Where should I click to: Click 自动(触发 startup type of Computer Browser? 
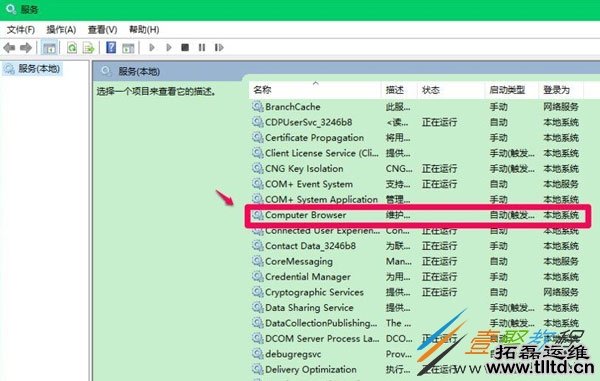tap(512, 215)
